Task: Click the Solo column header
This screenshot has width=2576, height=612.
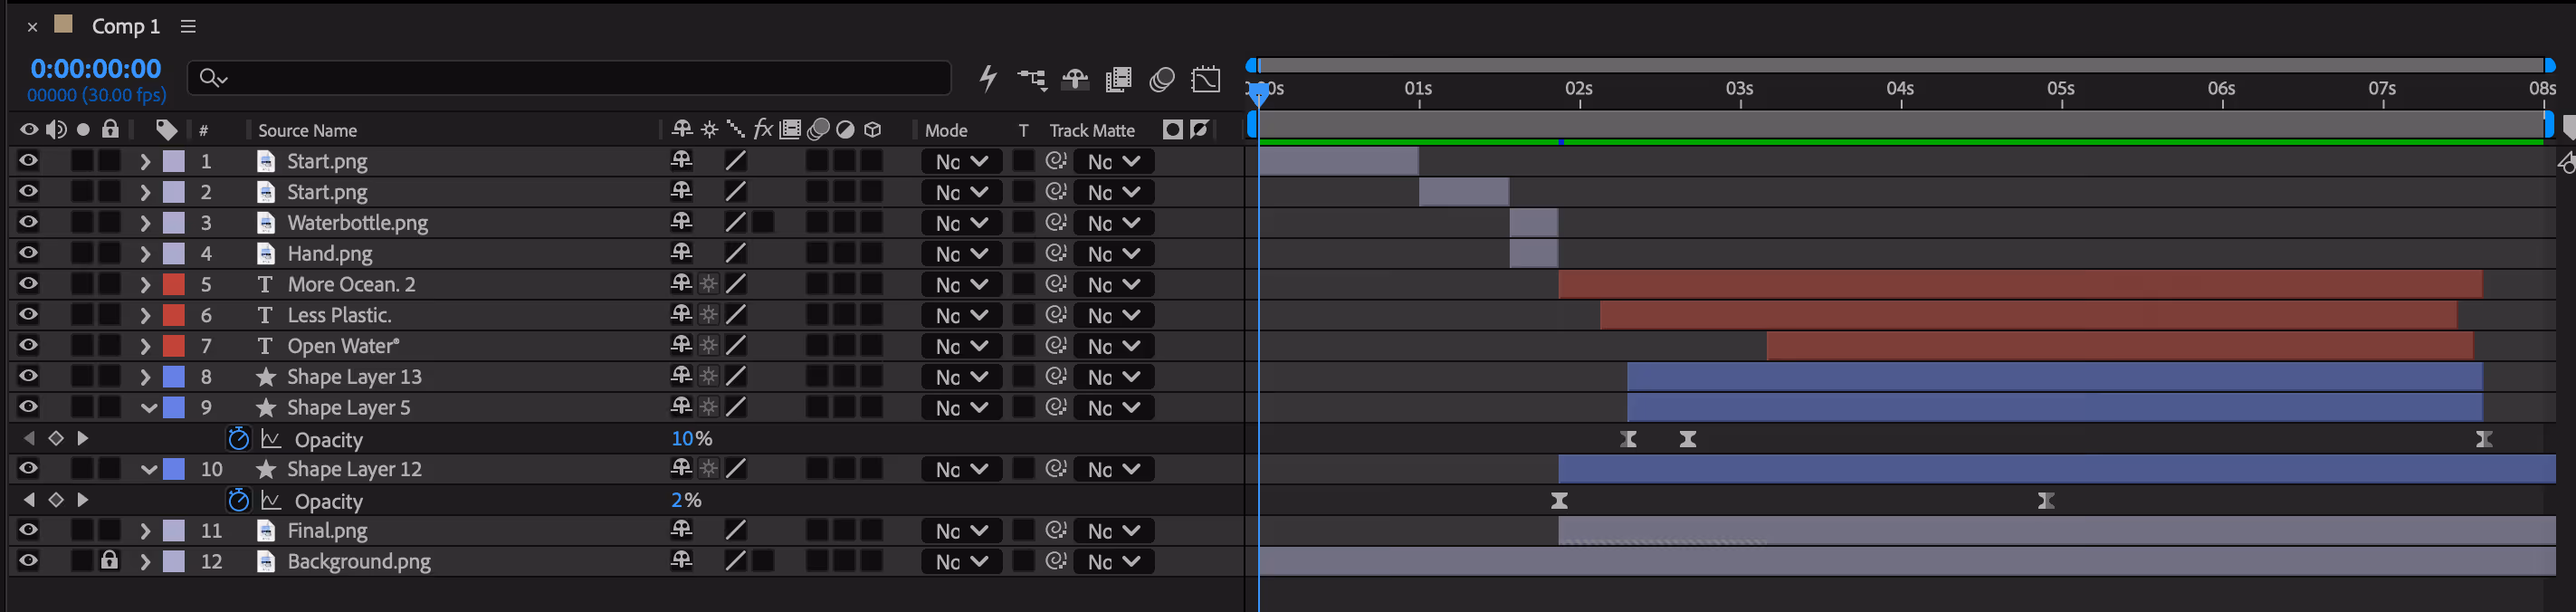Action: tap(83, 130)
